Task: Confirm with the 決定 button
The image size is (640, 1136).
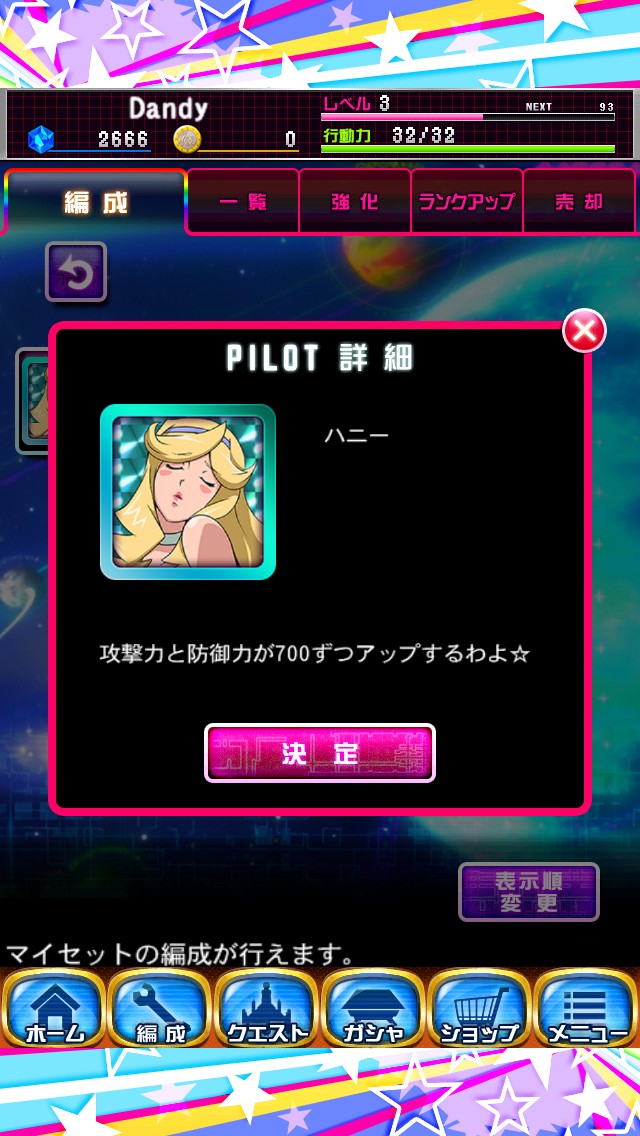Action: [320, 753]
